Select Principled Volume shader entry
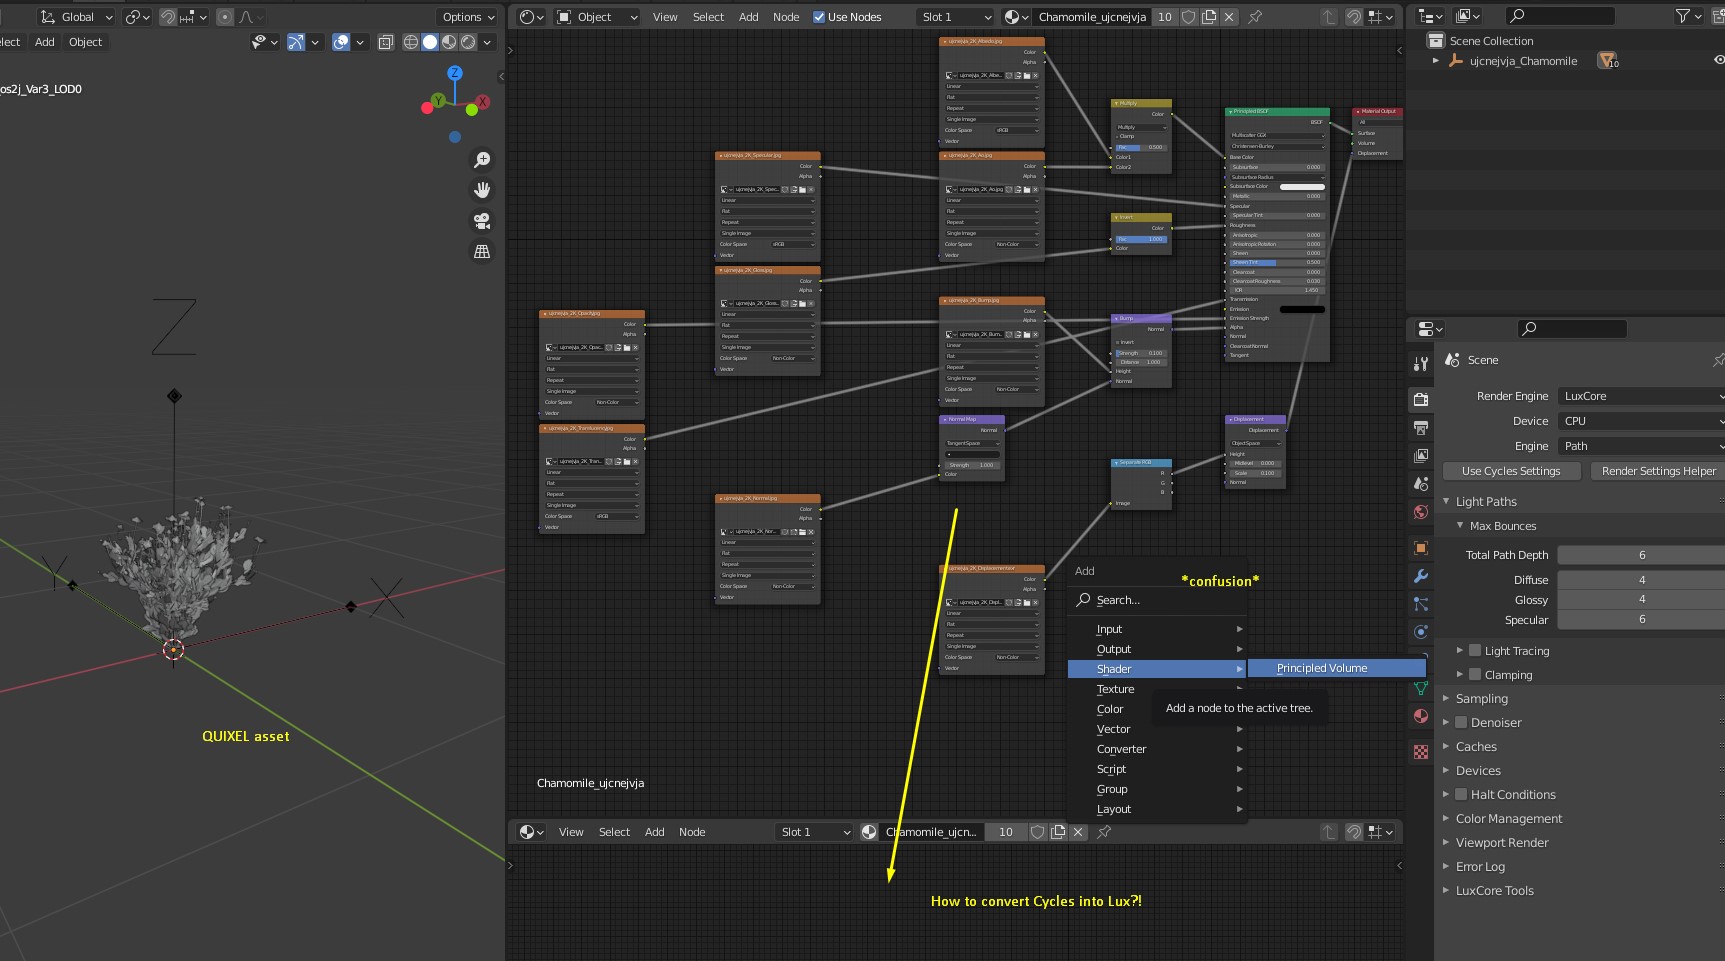The image size is (1725, 961). click(x=1322, y=668)
